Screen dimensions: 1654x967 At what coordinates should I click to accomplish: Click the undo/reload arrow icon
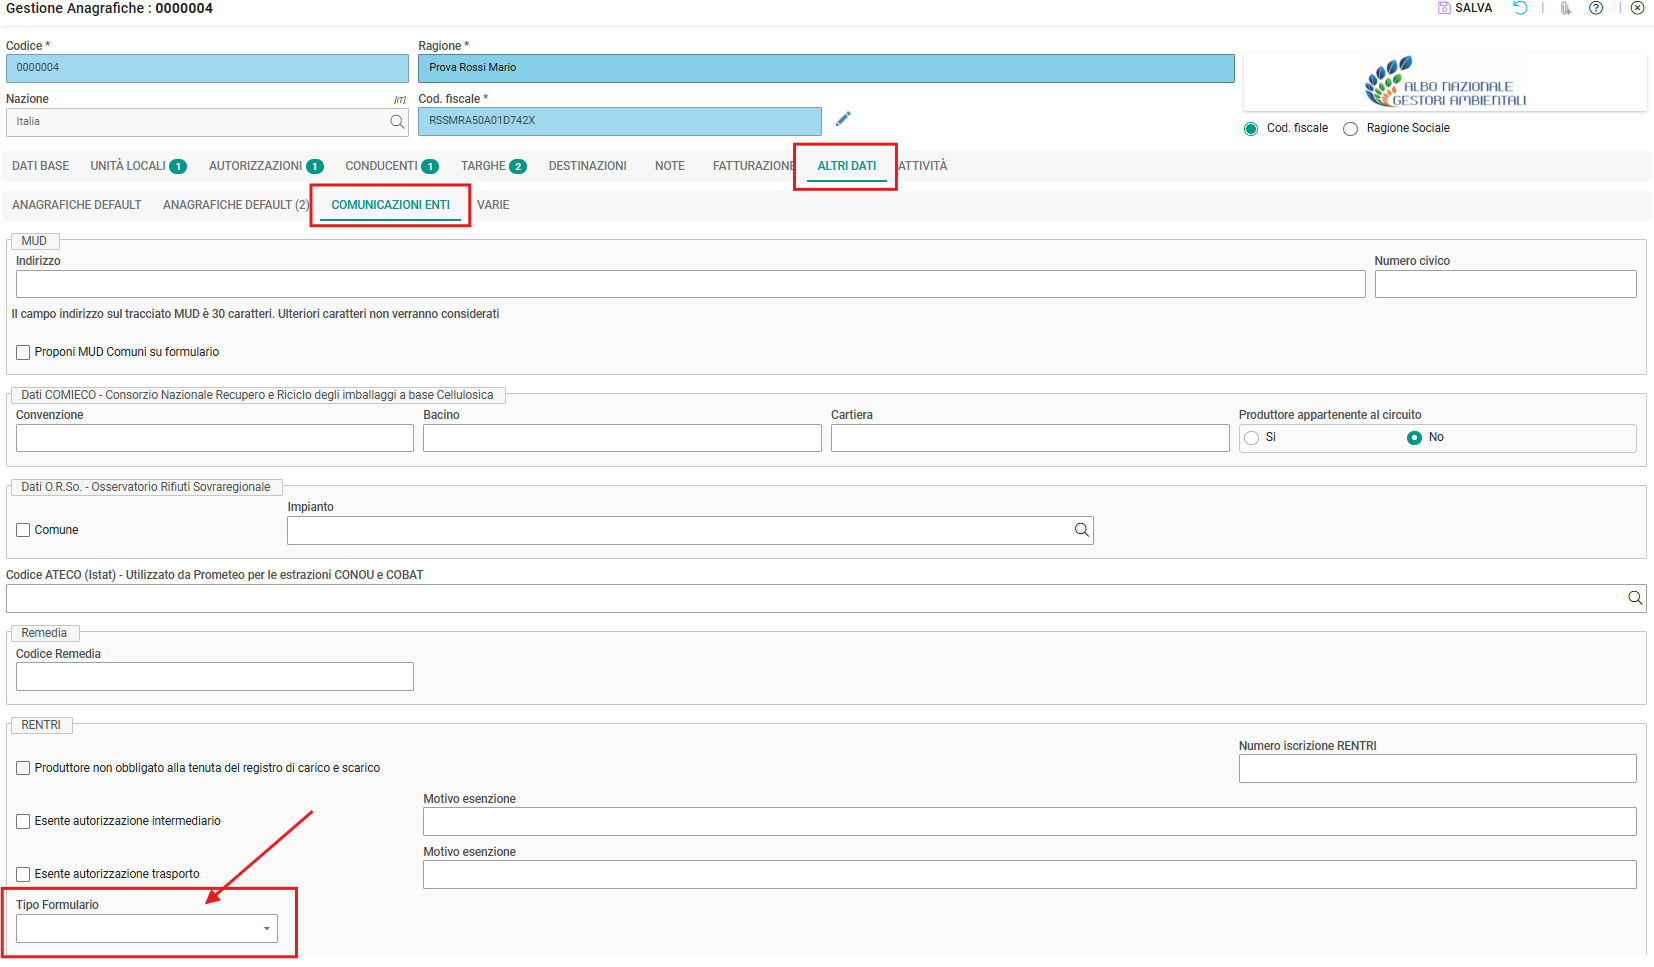tap(1520, 8)
